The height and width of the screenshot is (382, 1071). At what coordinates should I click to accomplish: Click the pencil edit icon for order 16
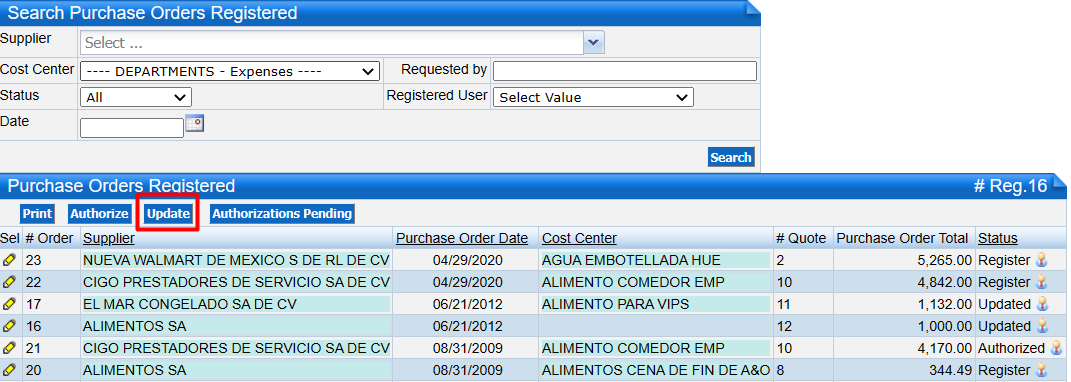click(9, 326)
